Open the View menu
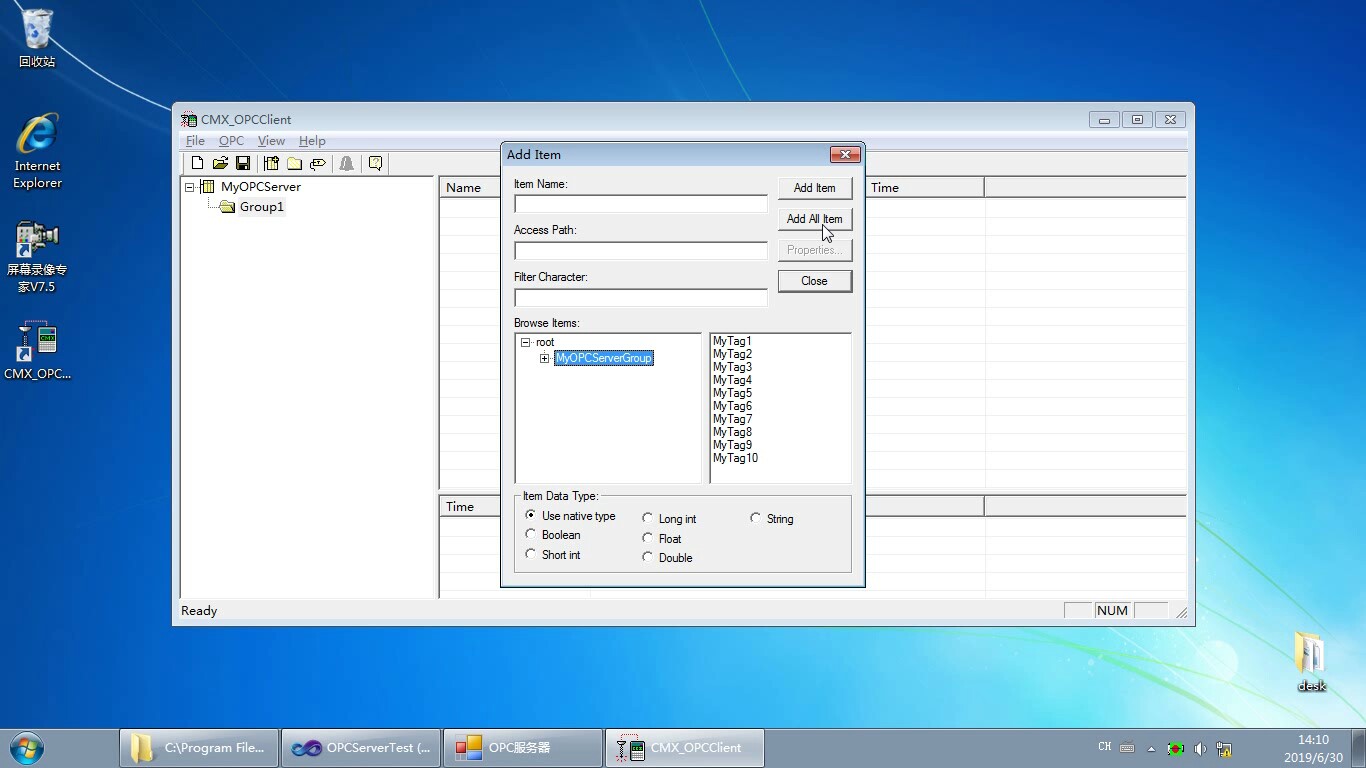This screenshot has width=1366, height=768. tap(271, 141)
